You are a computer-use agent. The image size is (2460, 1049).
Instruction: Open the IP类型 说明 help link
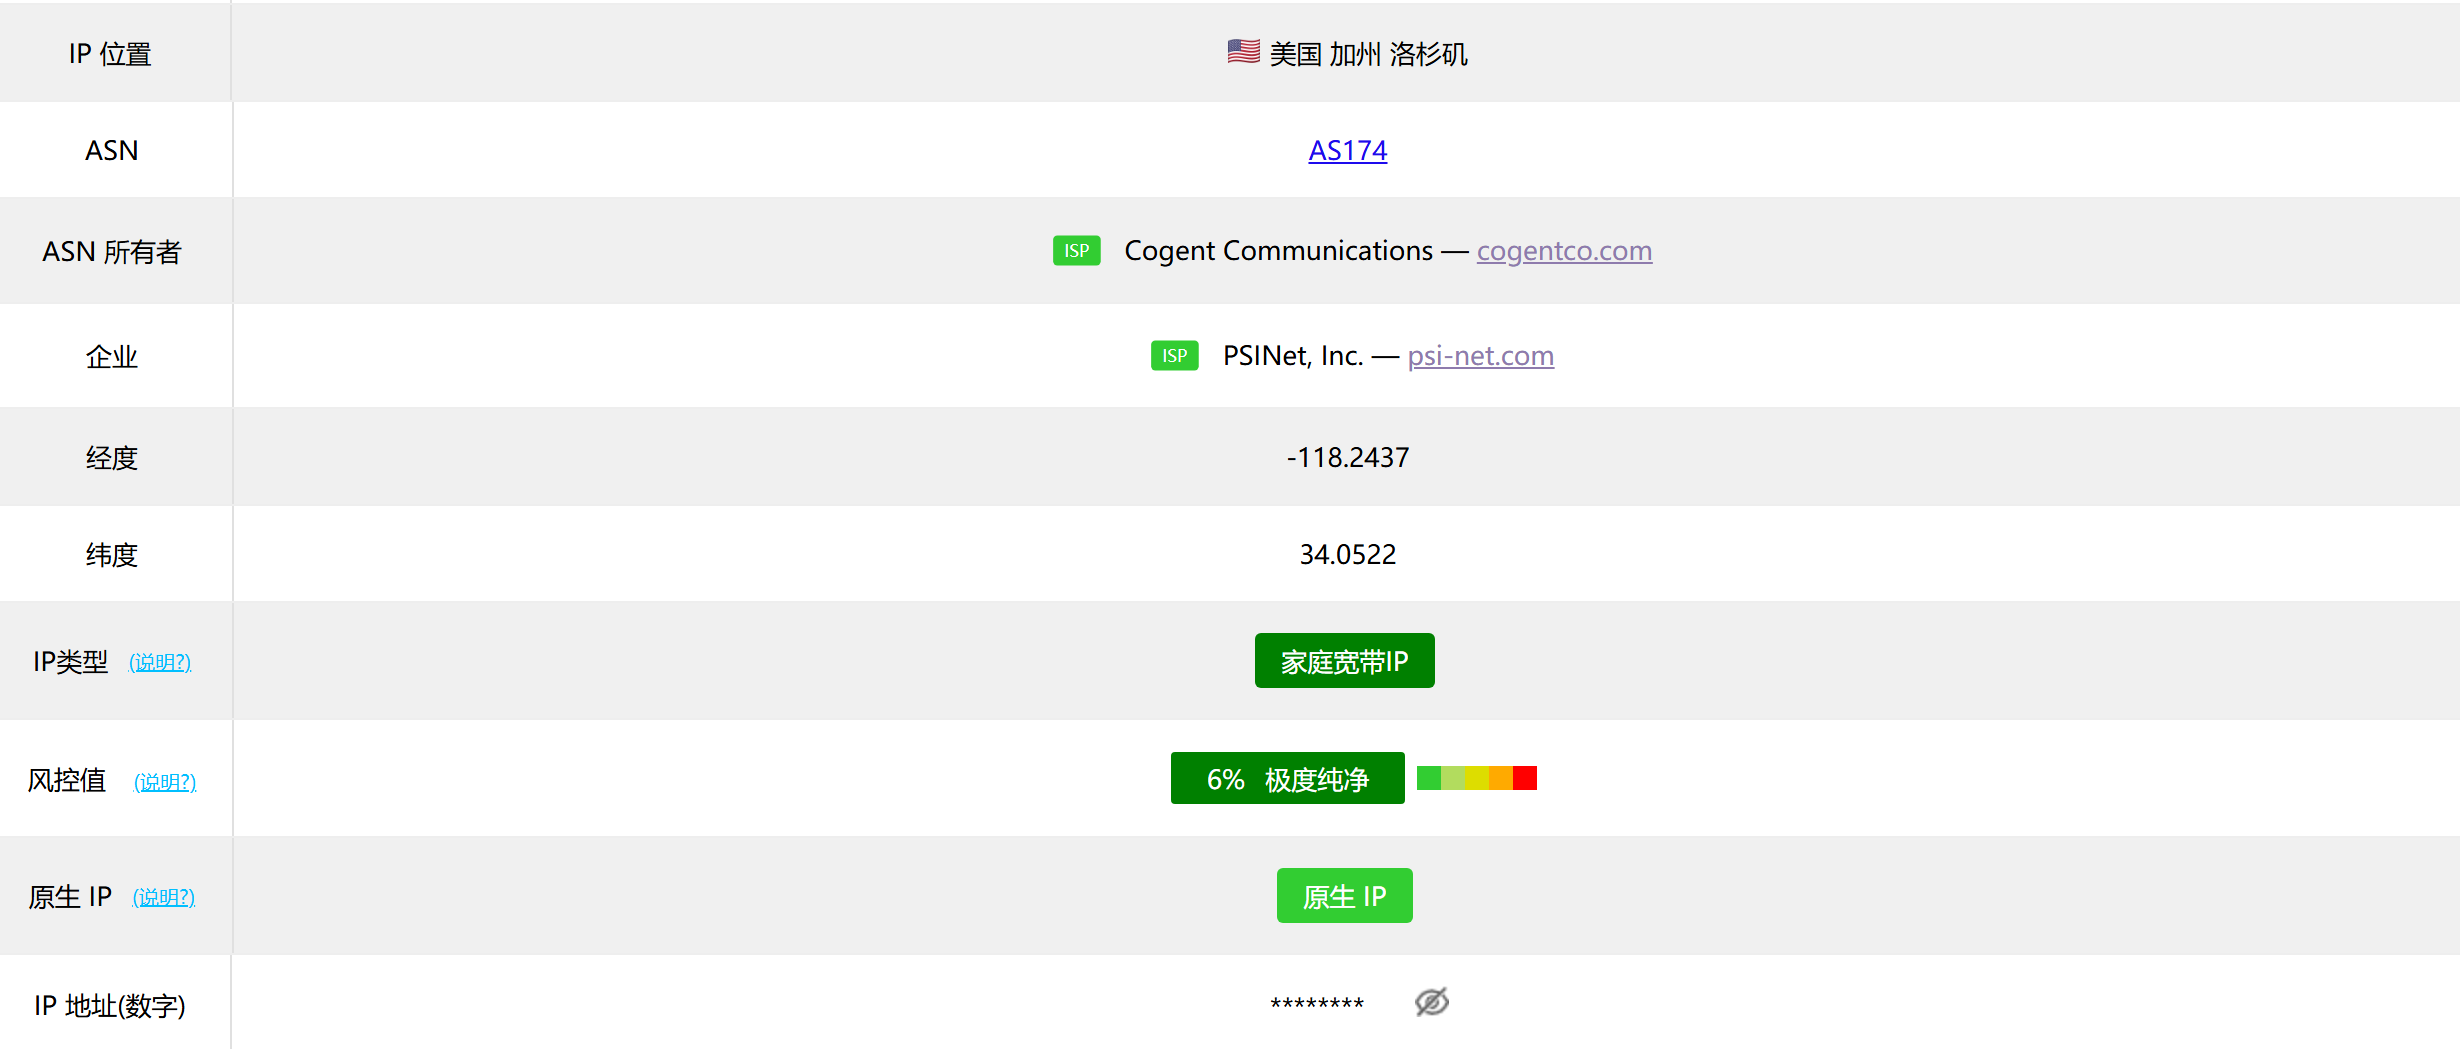click(160, 662)
